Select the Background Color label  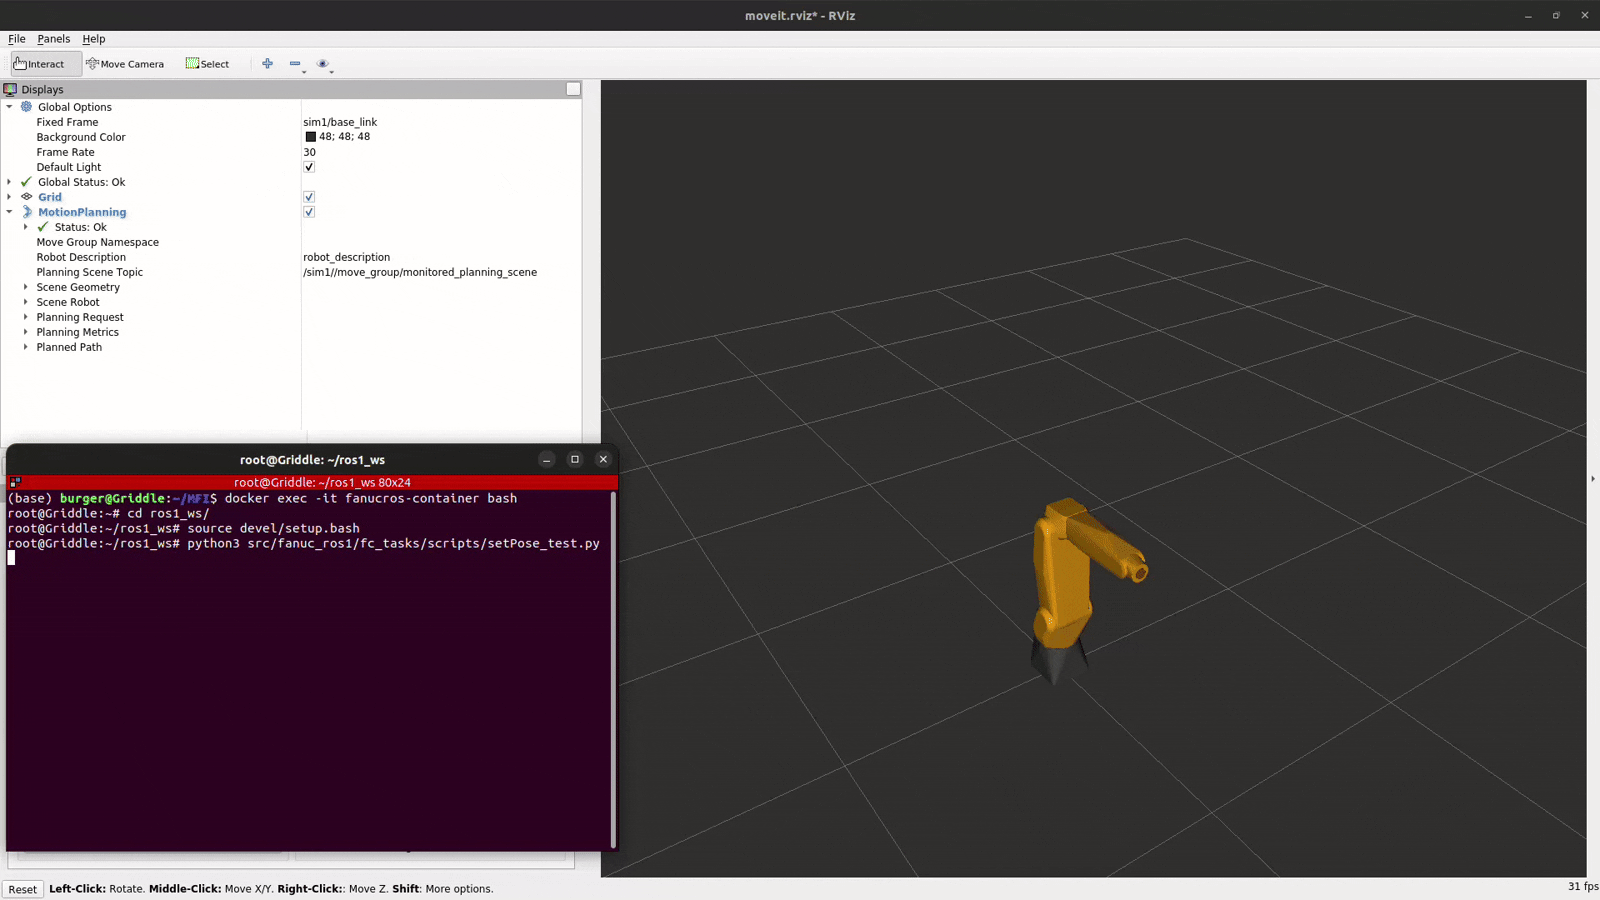pyautogui.click(x=81, y=137)
